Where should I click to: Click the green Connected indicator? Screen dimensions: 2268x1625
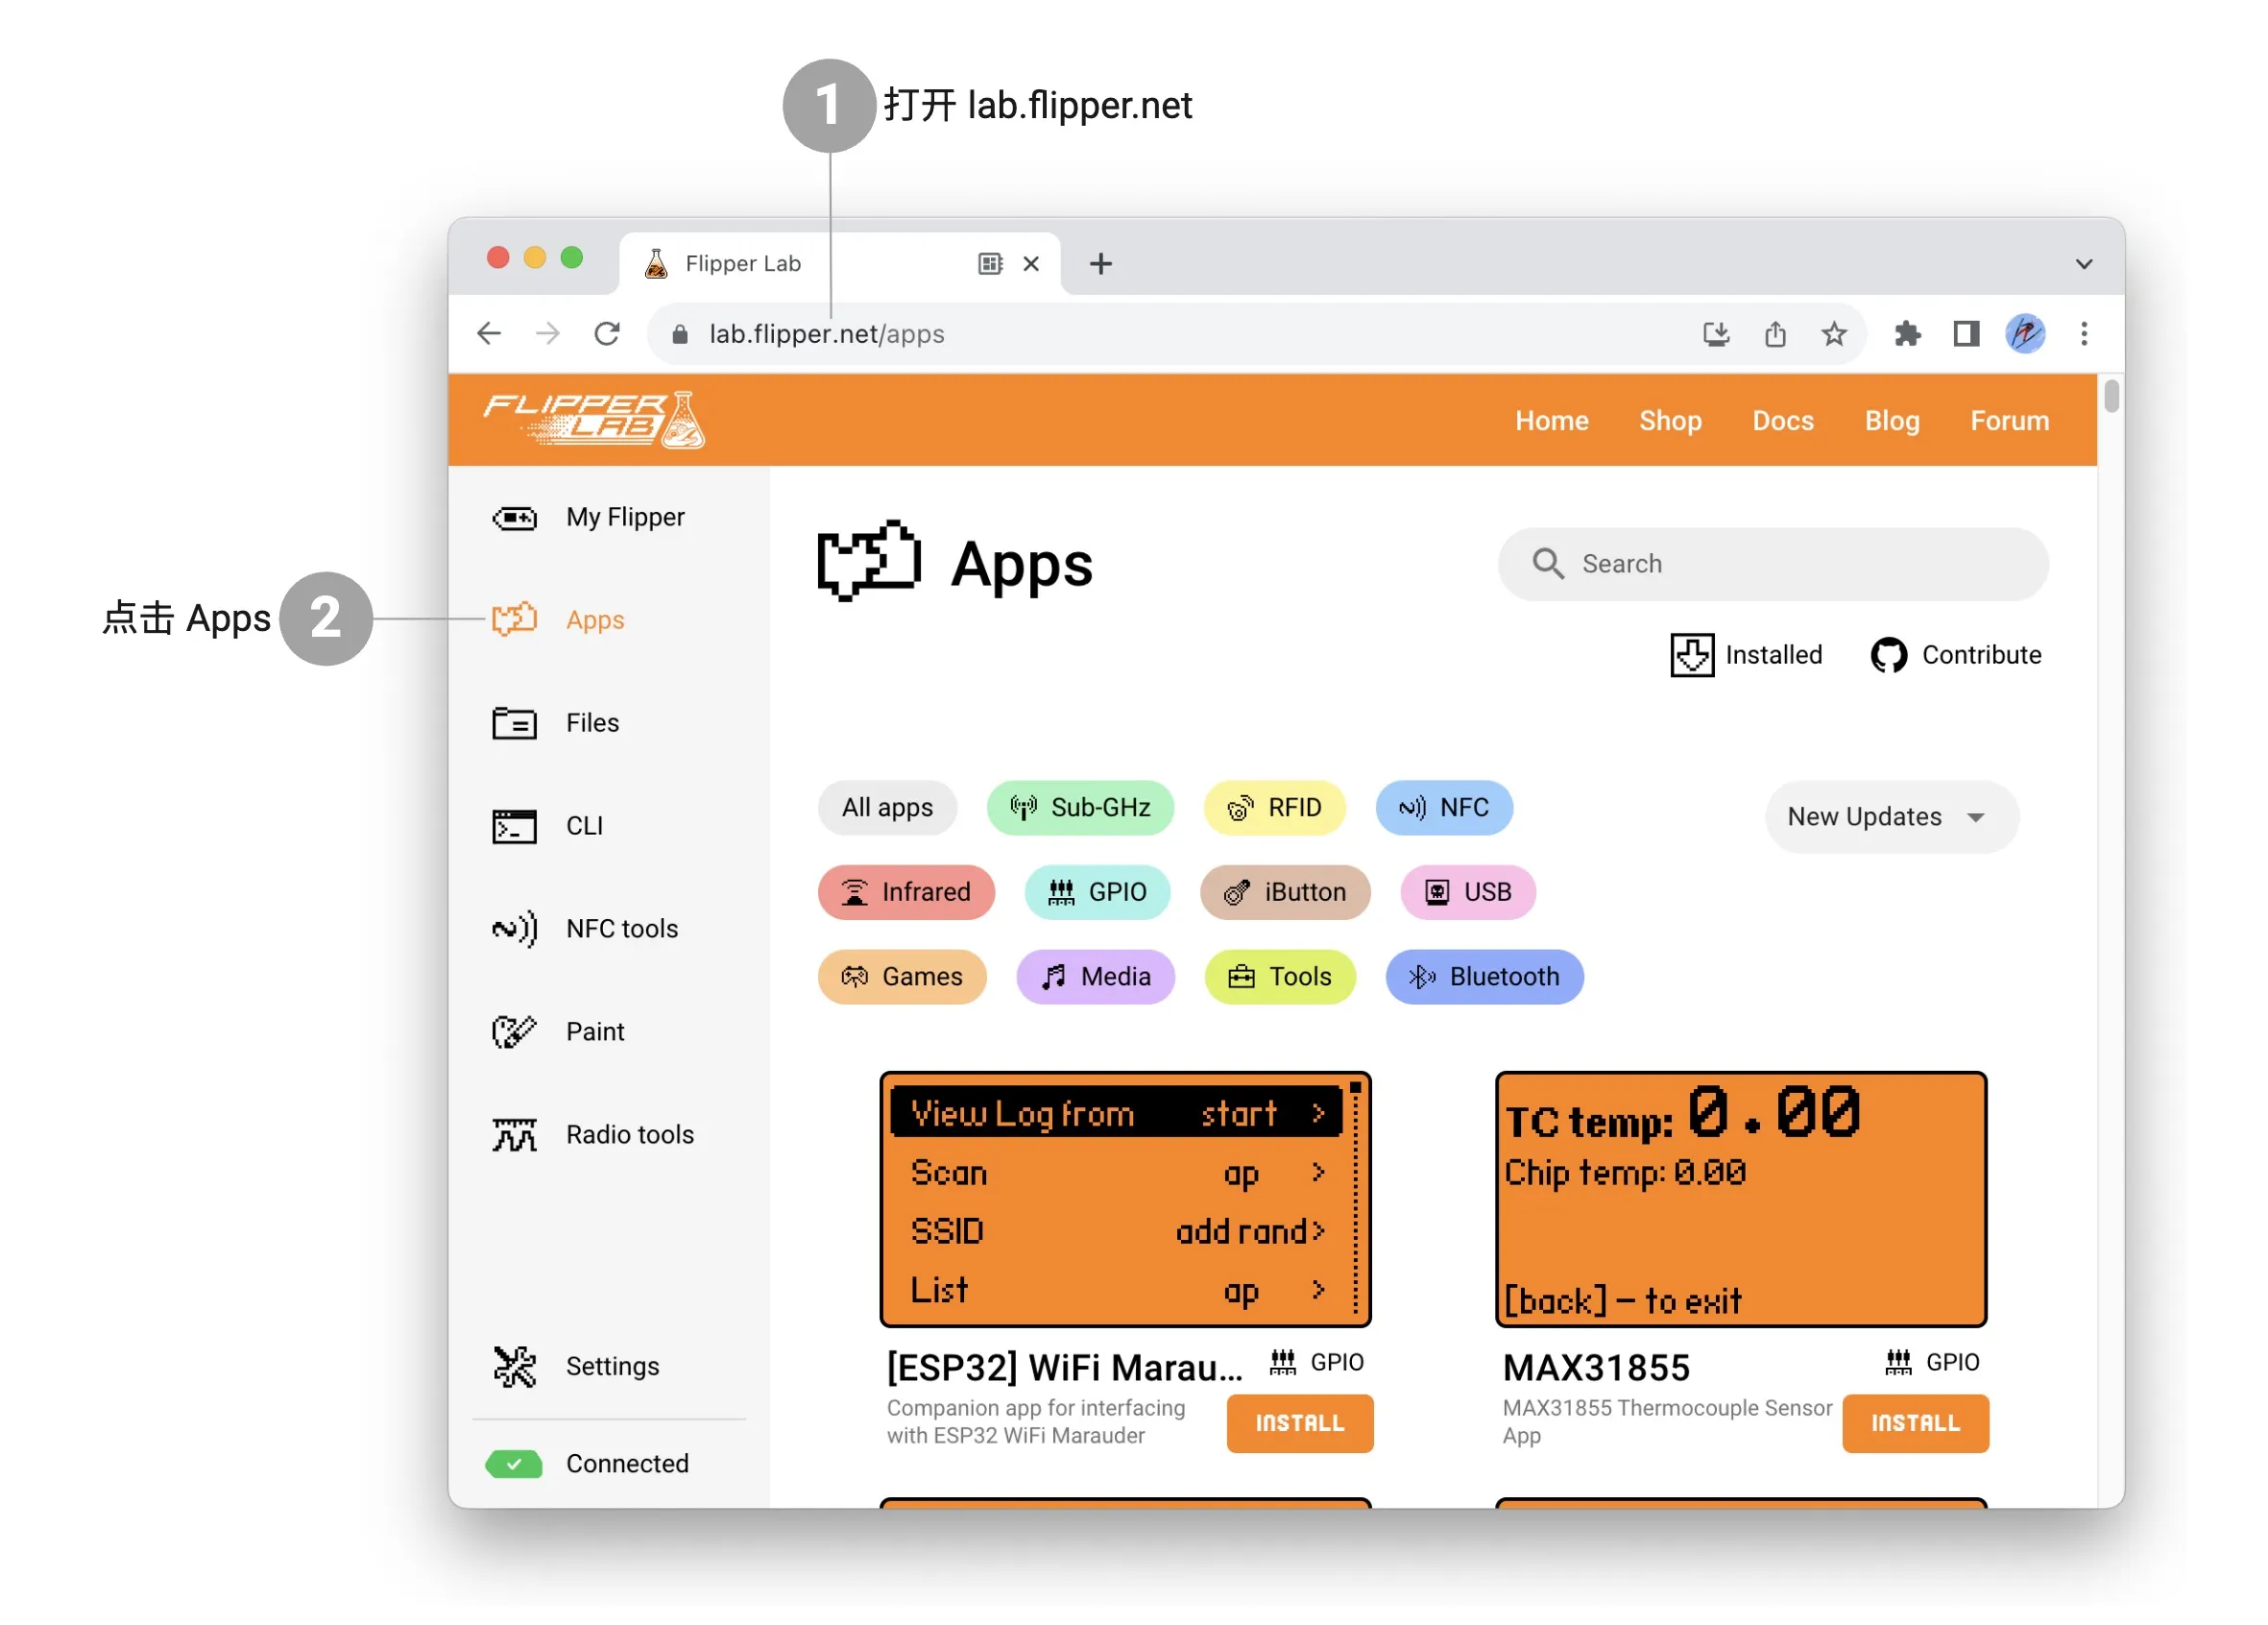click(514, 1463)
